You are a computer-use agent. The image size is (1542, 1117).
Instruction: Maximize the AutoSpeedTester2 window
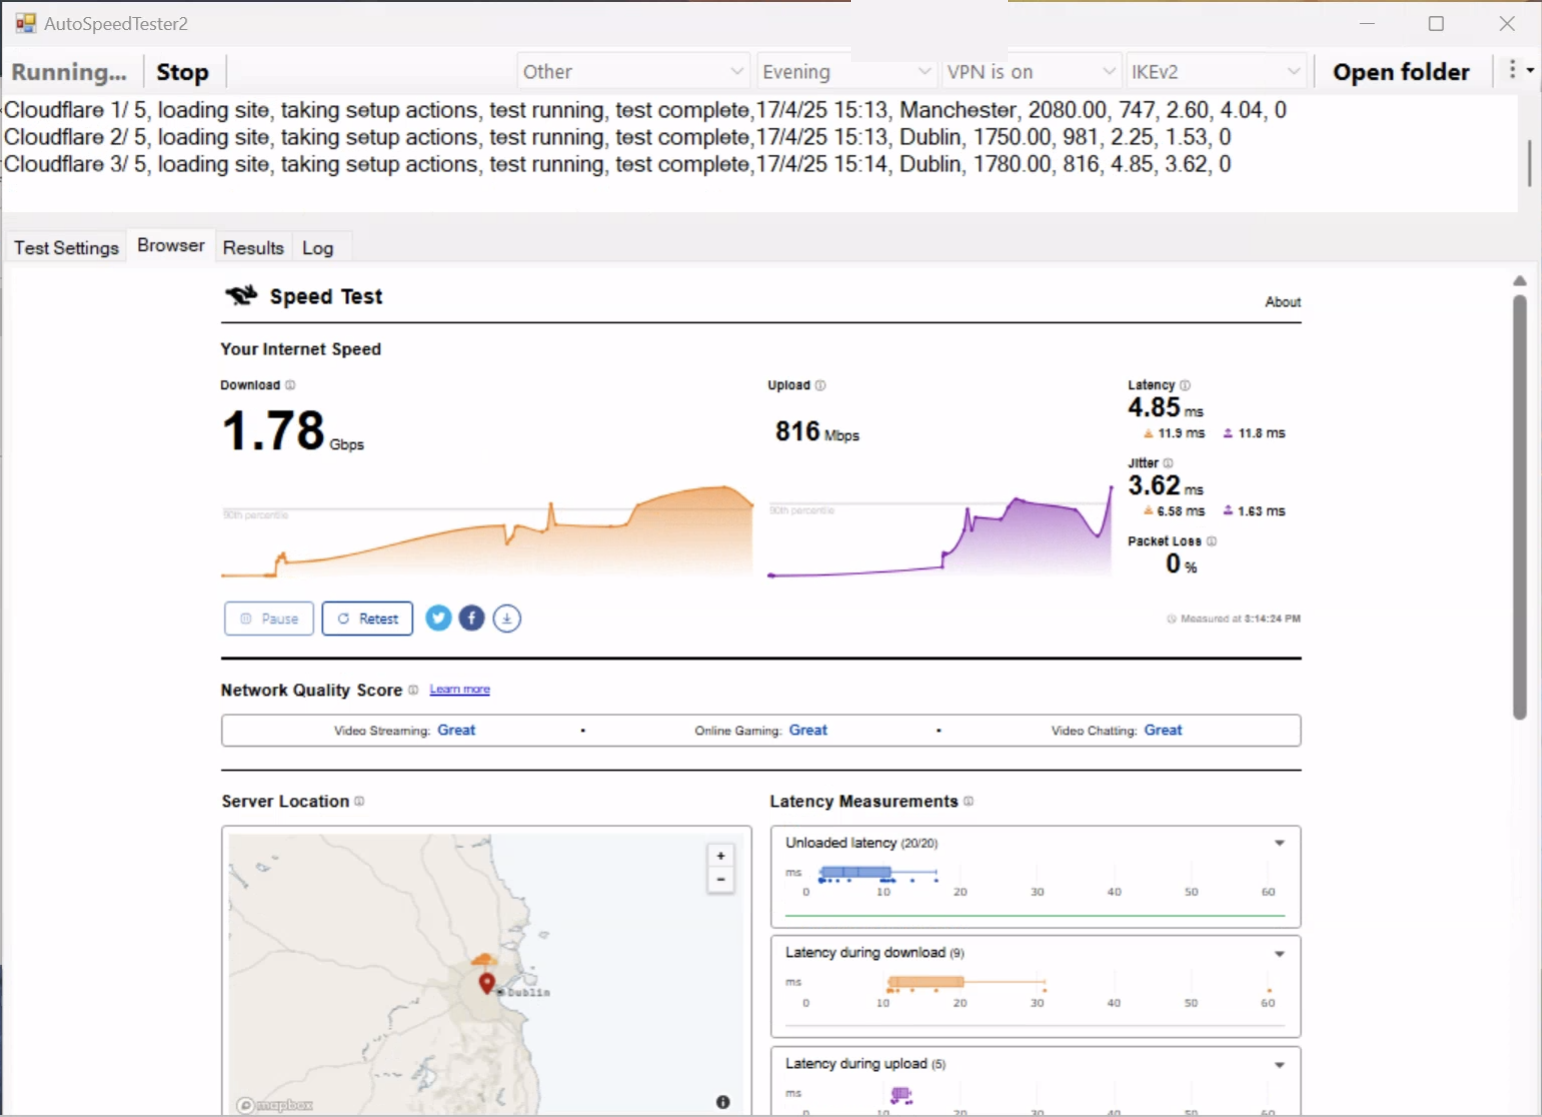(1436, 23)
